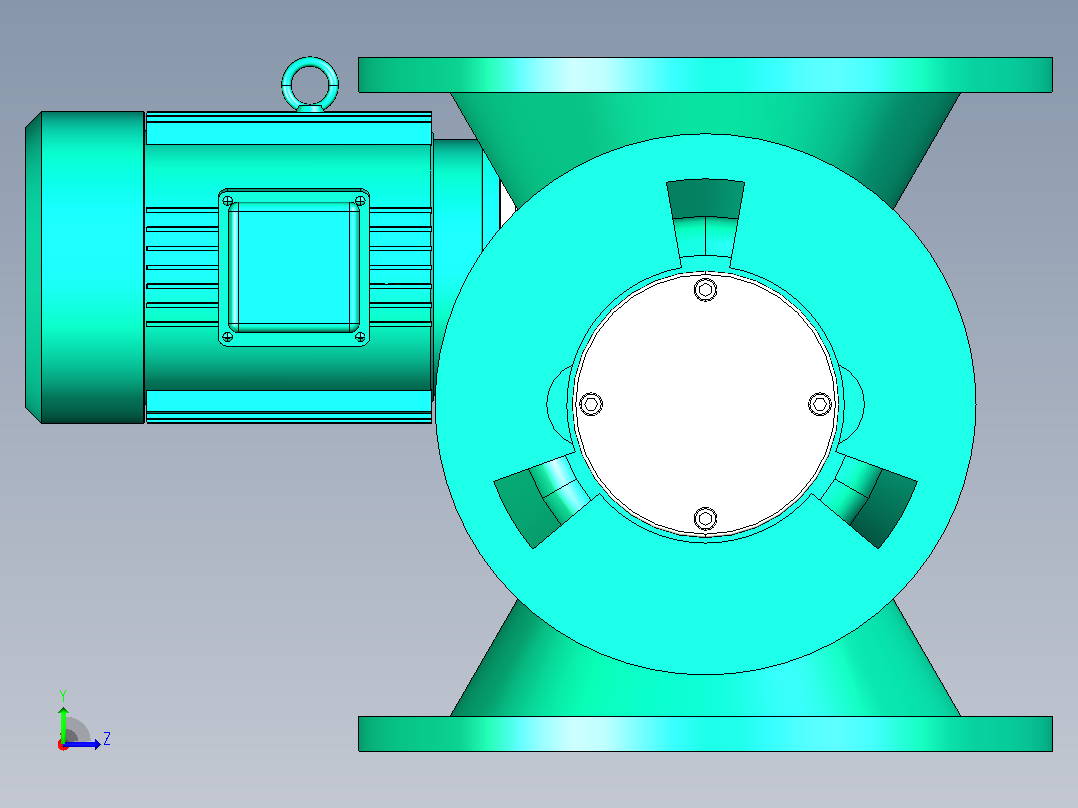Pick the bottom-right screw of the terminal box
The image size is (1078, 808).
point(360,336)
